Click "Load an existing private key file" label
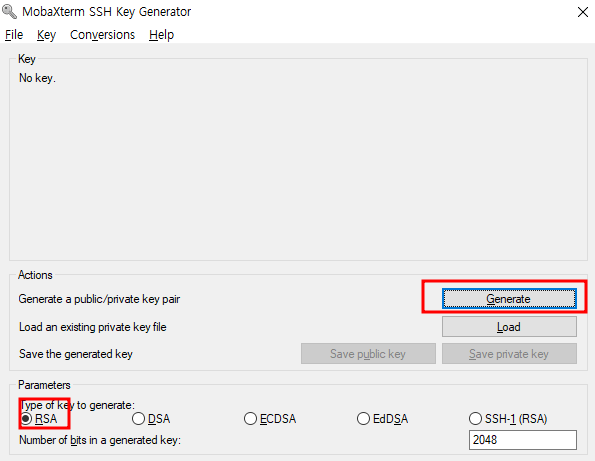Screen dimensions: 595x461 tap(93, 327)
